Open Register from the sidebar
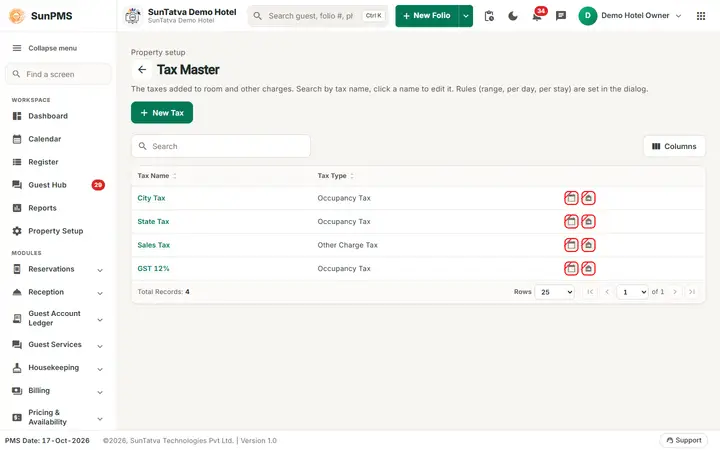 (58, 162)
